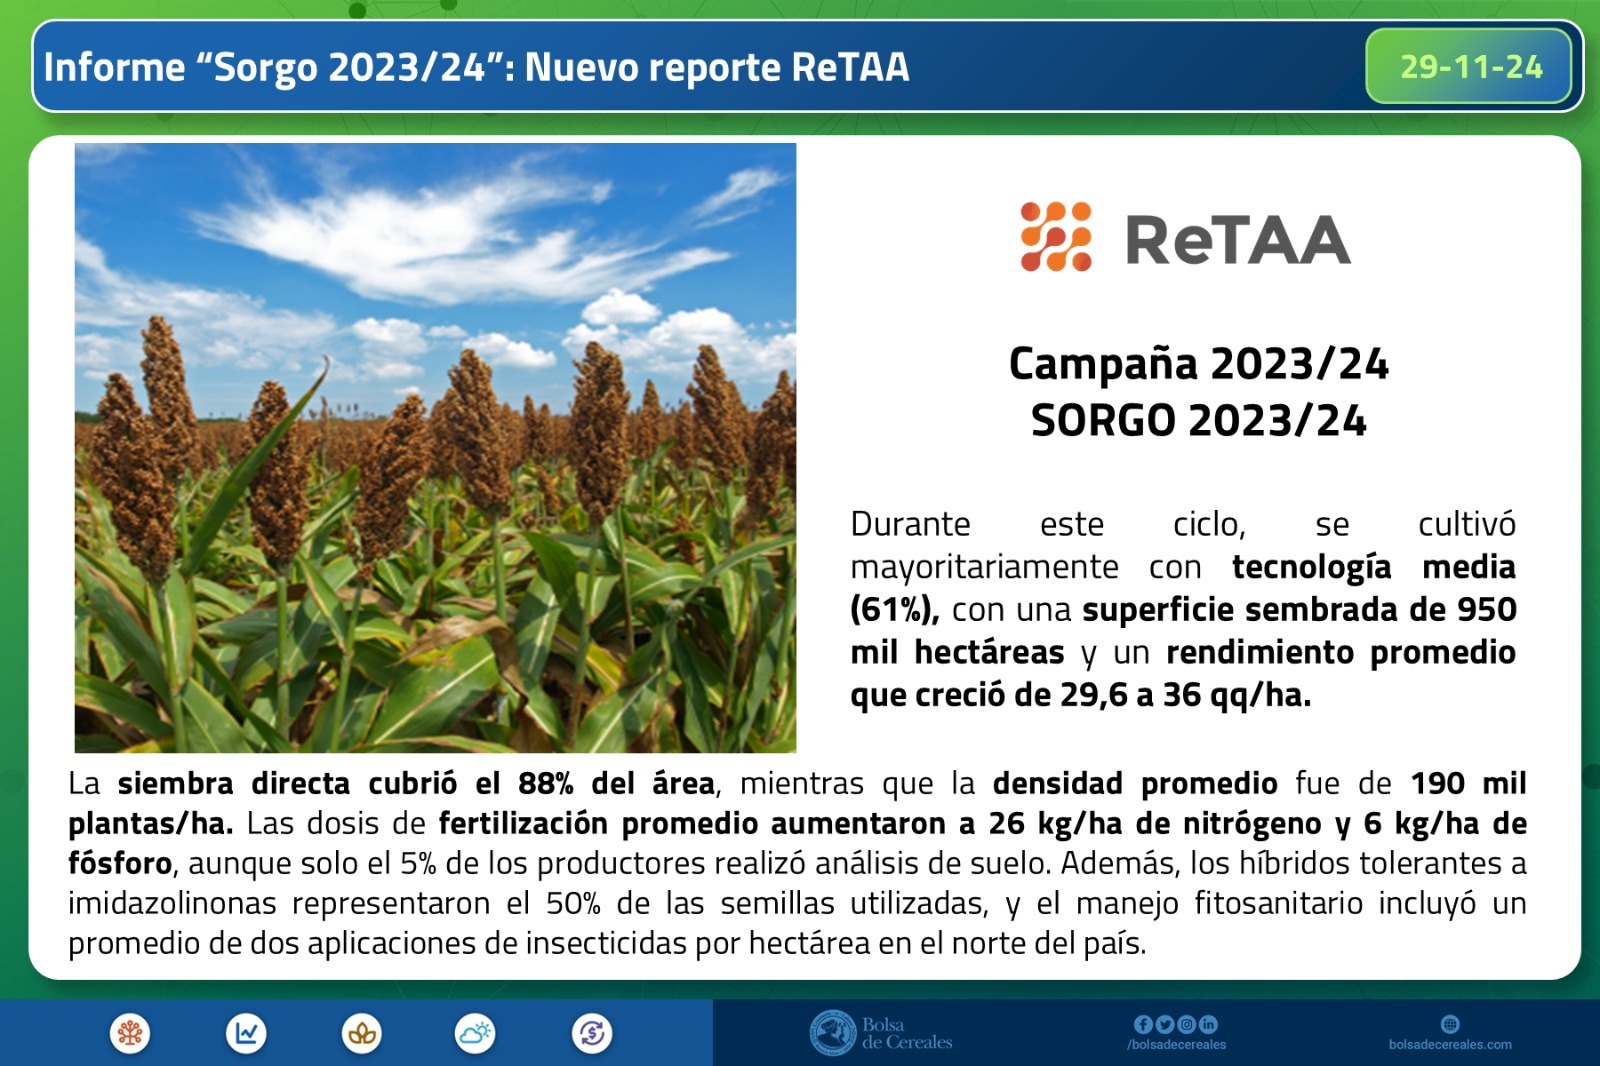Click the Informe "Sorgo 2023/24" header title

pyautogui.click(x=477, y=67)
